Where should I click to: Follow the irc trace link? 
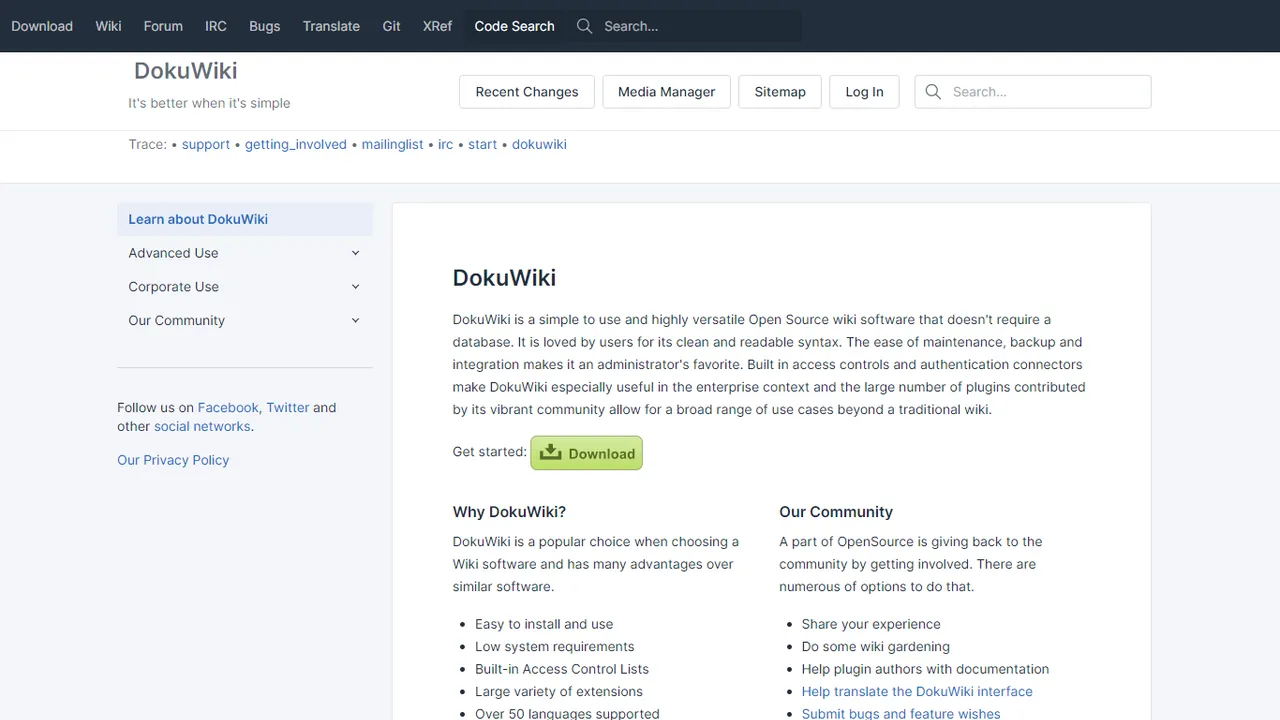(446, 144)
